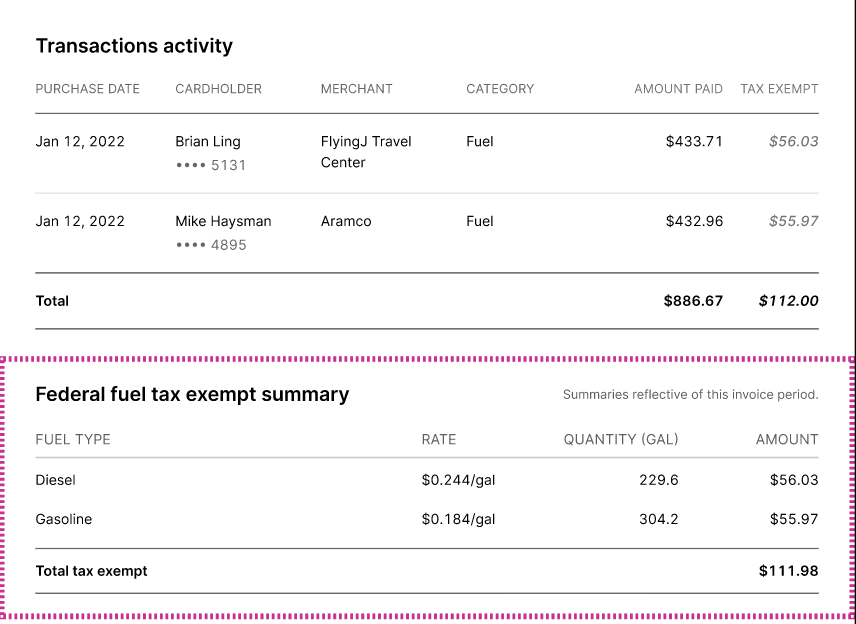Image resolution: width=856 pixels, height=624 pixels.
Task: Select cardholder Mike Haysman
Action: [223, 221]
